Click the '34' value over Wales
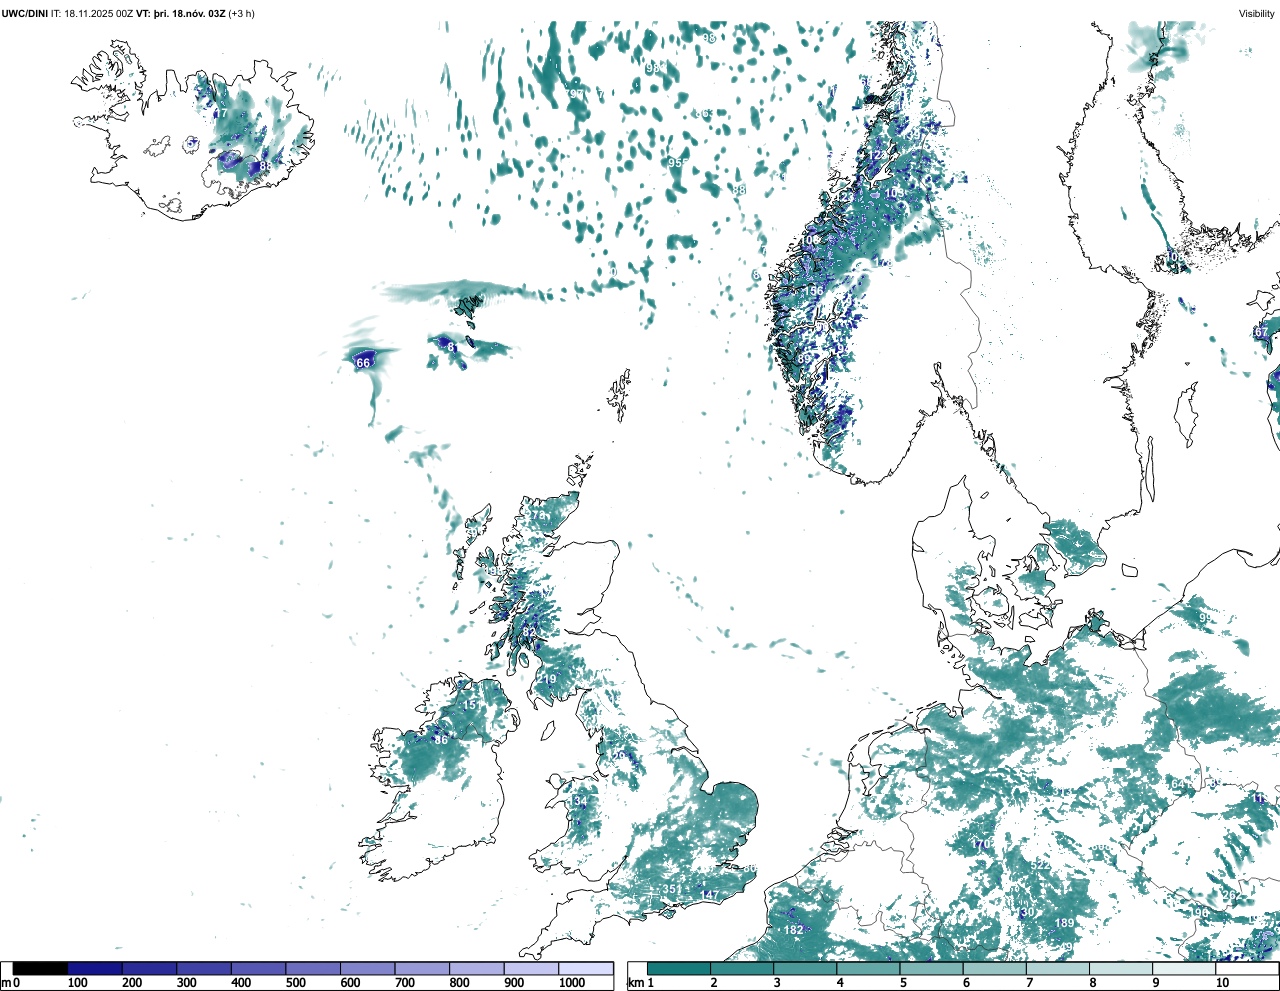This screenshot has width=1280, height=991. (581, 801)
